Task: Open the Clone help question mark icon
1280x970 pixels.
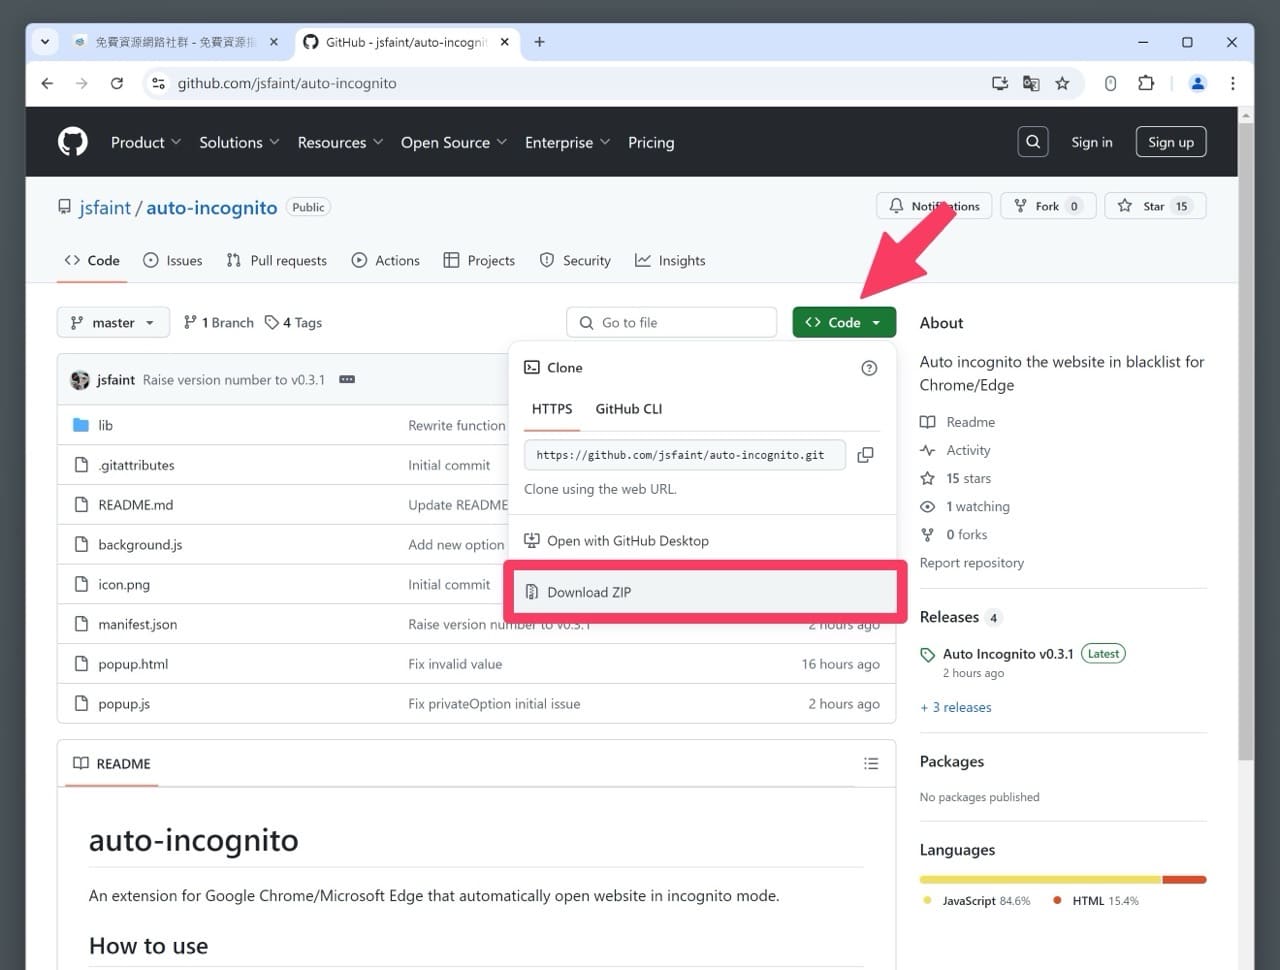Action: (x=869, y=368)
